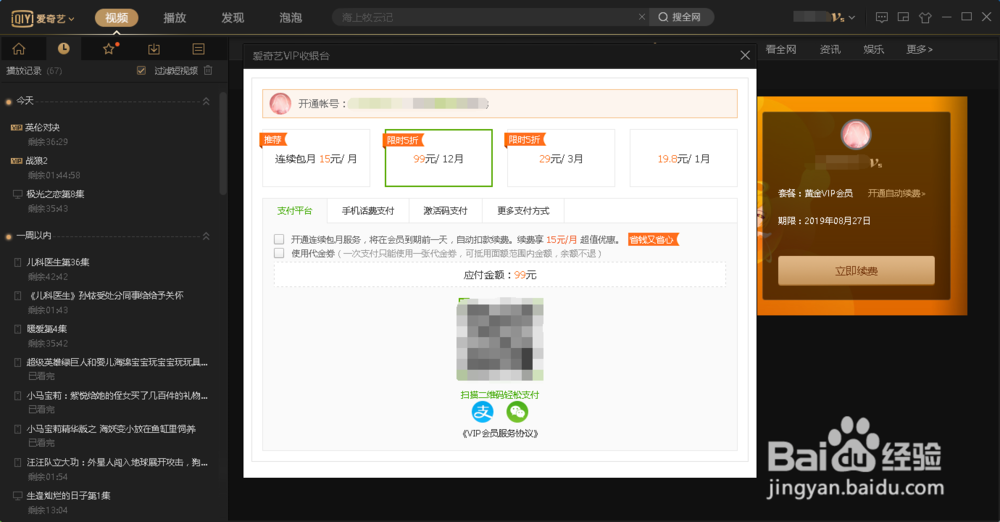Open the home icon in sidebar
Image resolution: width=1000 pixels, height=522 pixels.
pyautogui.click(x=19, y=49)
